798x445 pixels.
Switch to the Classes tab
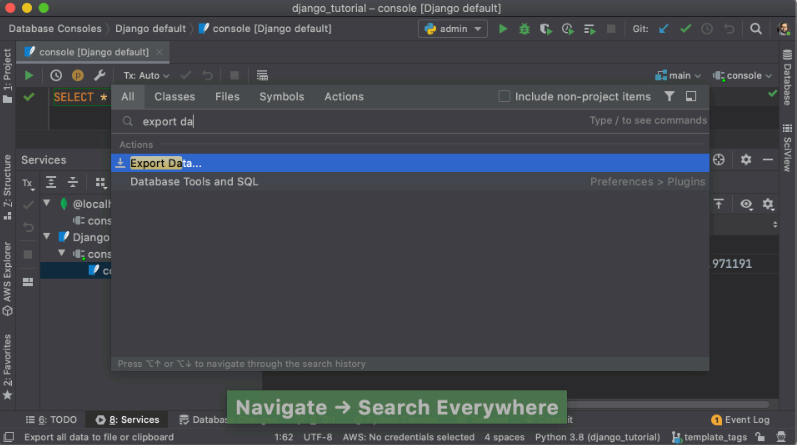click(x=175, y=97)
